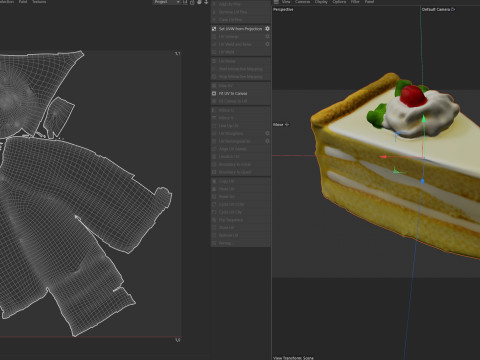The width and height of the screenshot is (480, 360).
Task: Open the Textures menu in UV editor
Action: coord(39,2)
